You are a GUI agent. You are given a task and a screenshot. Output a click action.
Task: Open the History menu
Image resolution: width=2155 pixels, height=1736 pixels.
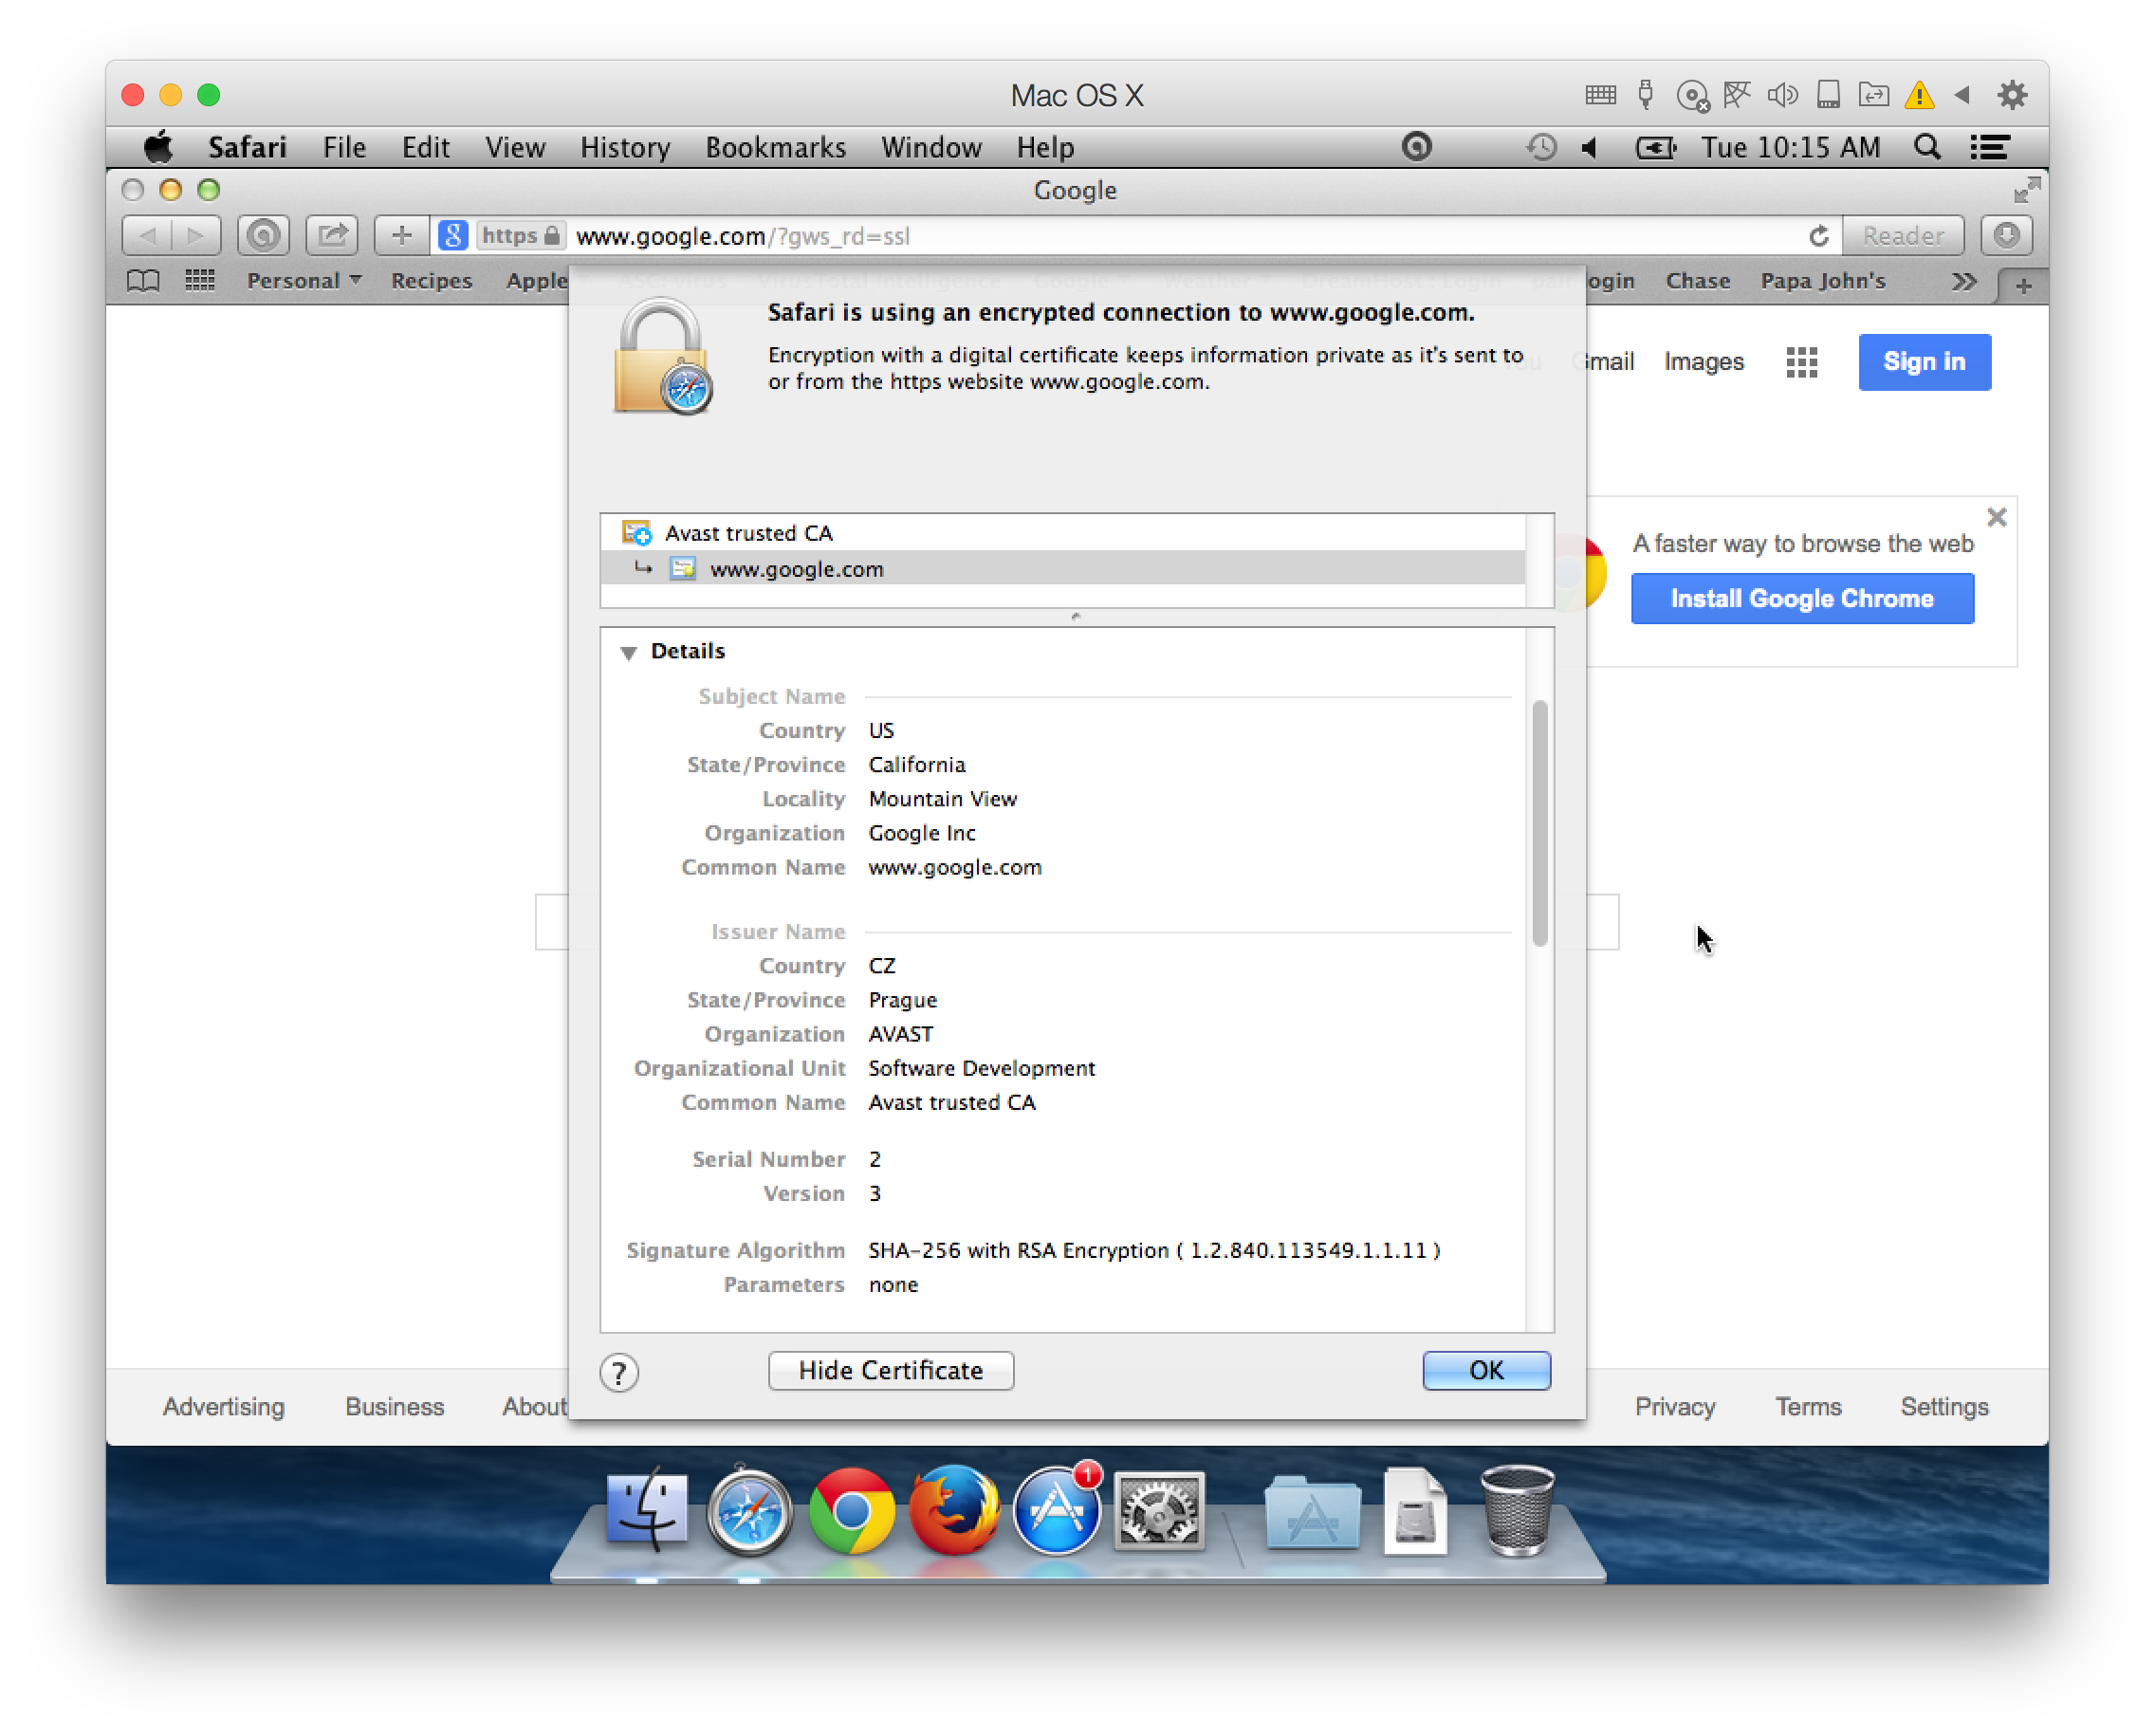(x=625, y=148)
